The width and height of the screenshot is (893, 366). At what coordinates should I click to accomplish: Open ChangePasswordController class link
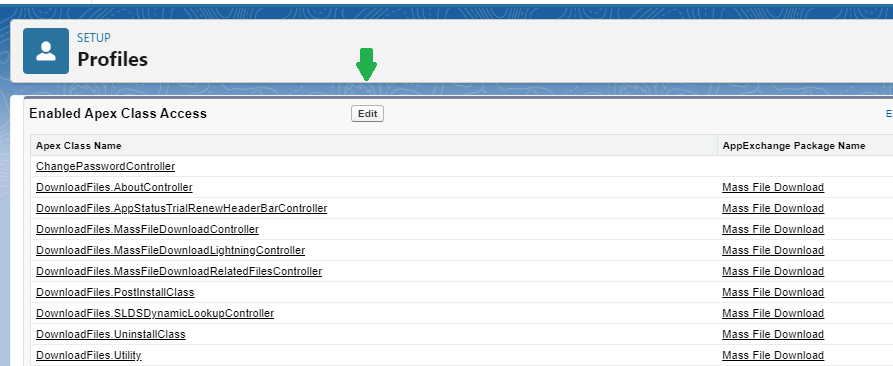105,166
